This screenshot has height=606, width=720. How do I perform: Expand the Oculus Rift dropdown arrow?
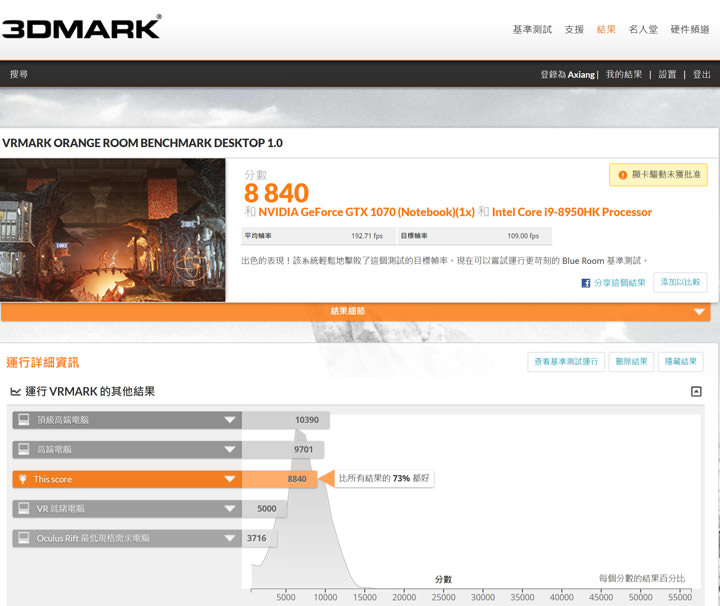(x=230, y=538)
